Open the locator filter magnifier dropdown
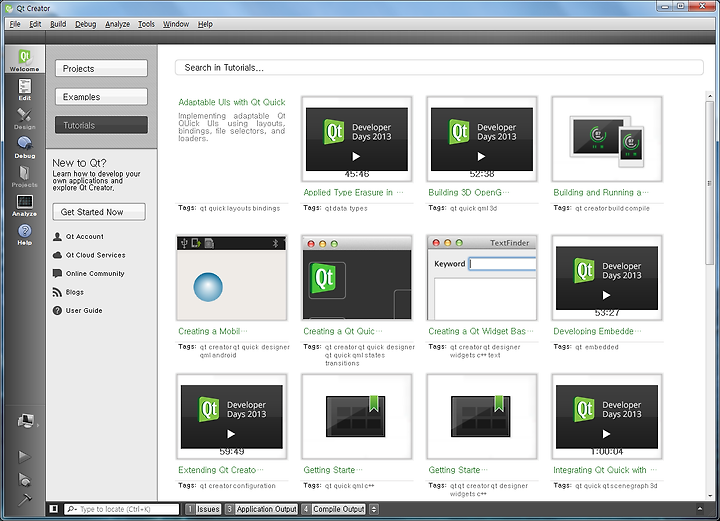Screen dimensions: 720x521 tap(72, 509)
